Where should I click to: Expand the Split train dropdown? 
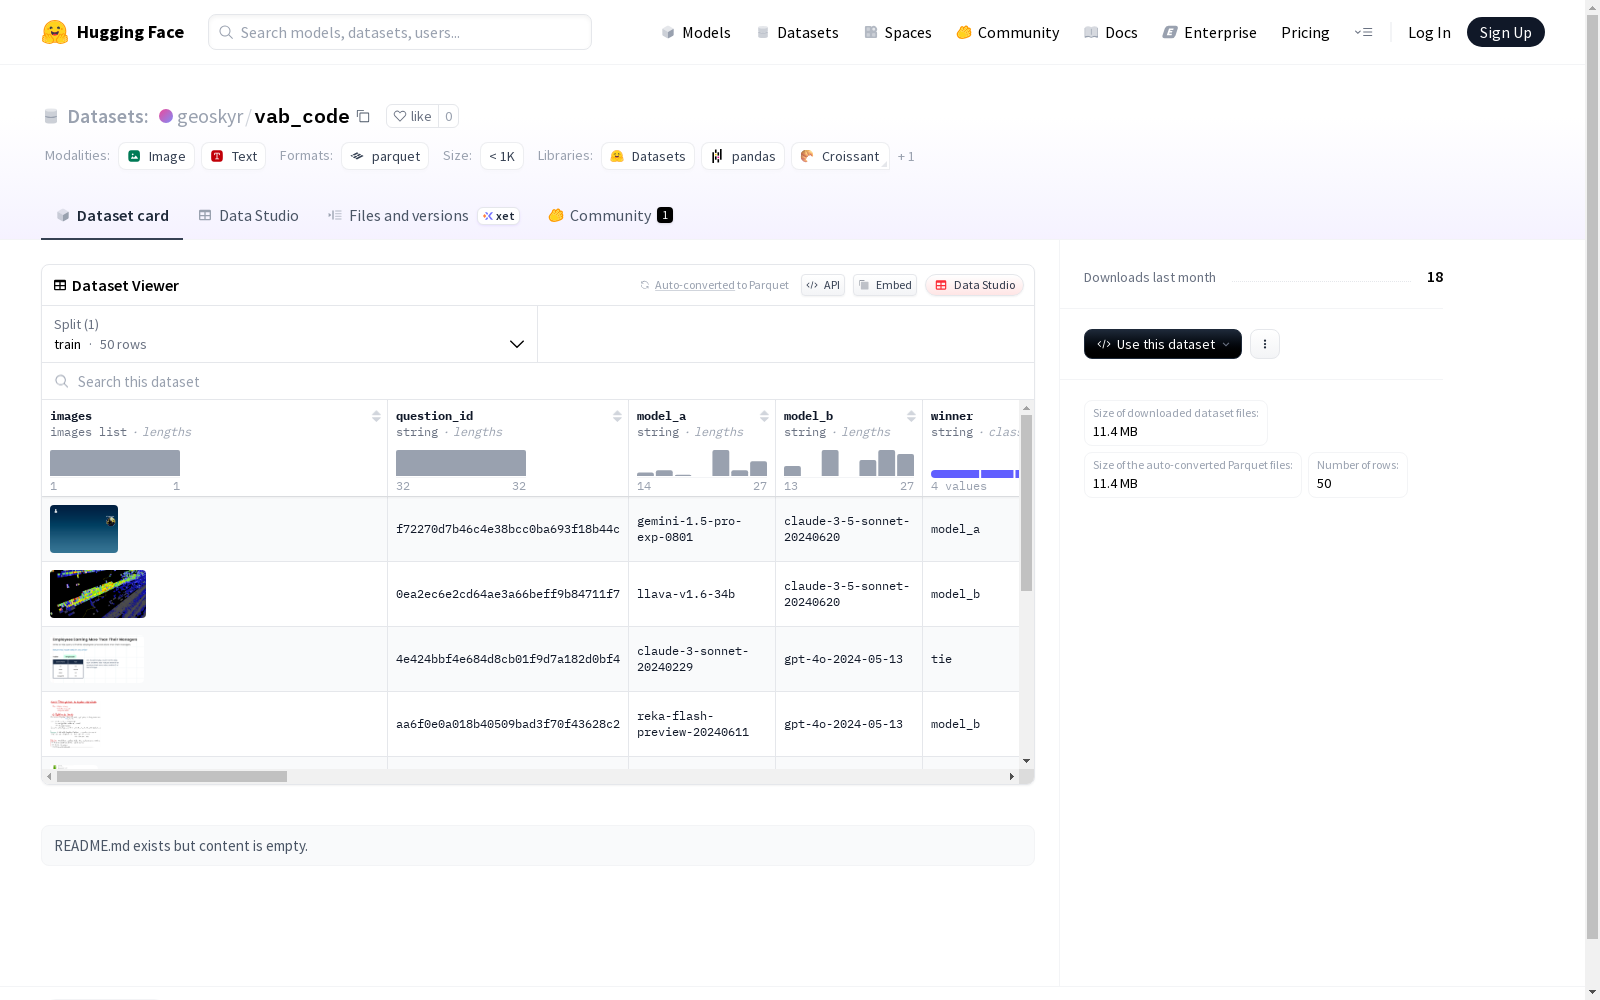290,334
